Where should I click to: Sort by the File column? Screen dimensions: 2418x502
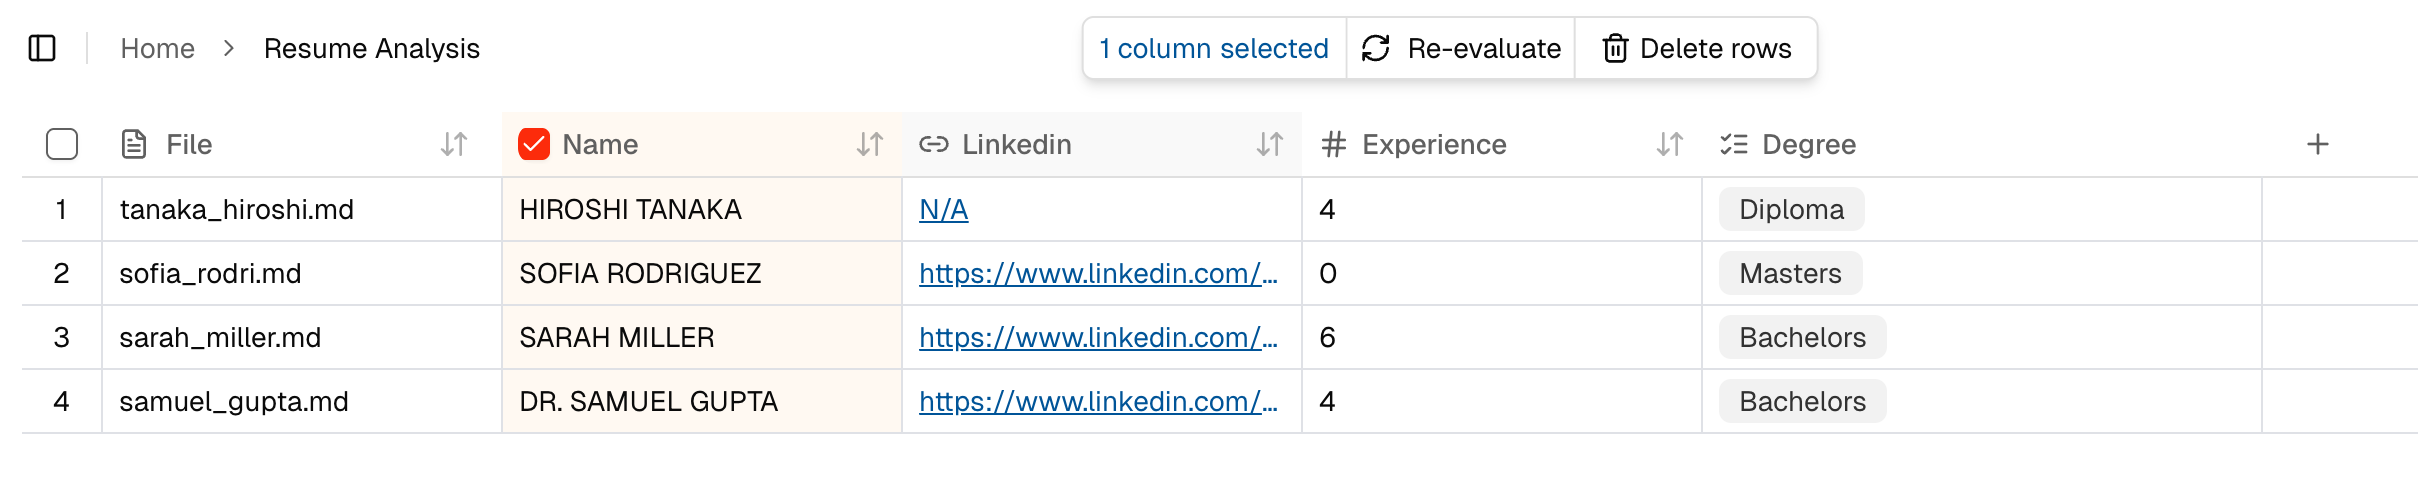(454, 145)
